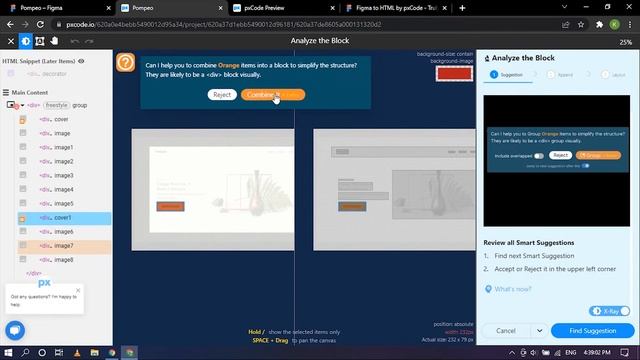Go back in the browser
Viewport: 640px width, 360px height.
(x=10, y=24)
